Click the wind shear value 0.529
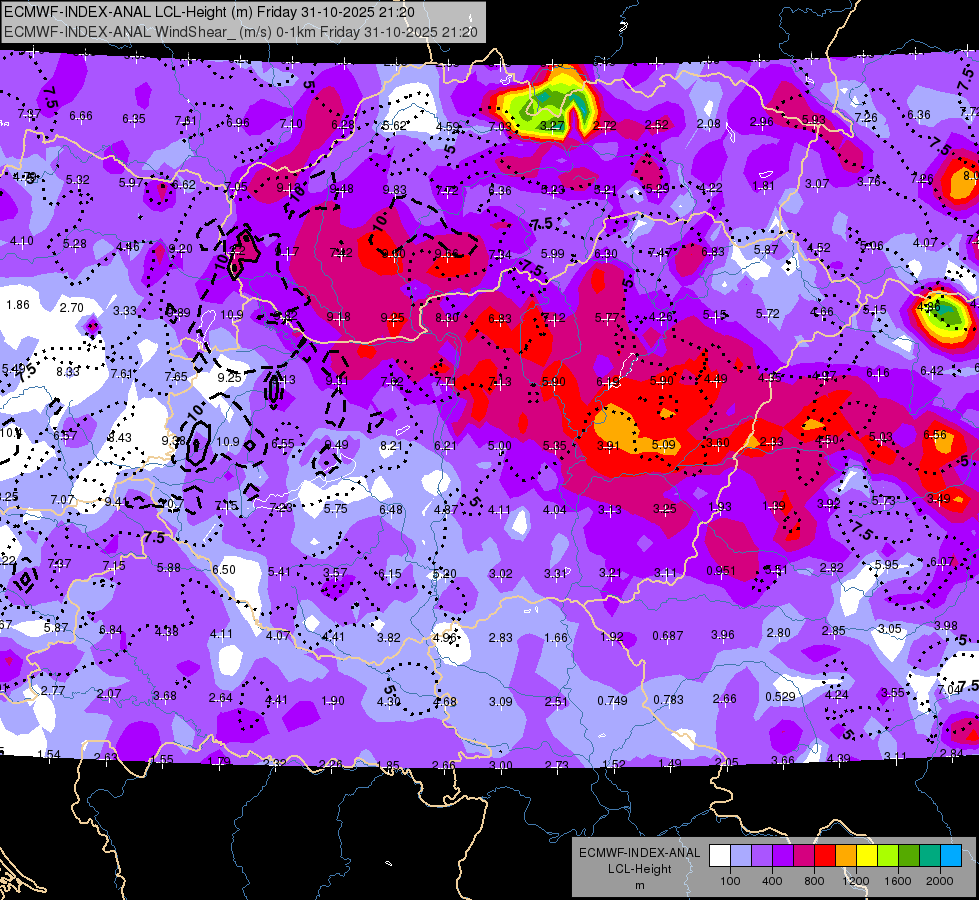The height and width of the screenshot is (900, 979). point(780,696)
